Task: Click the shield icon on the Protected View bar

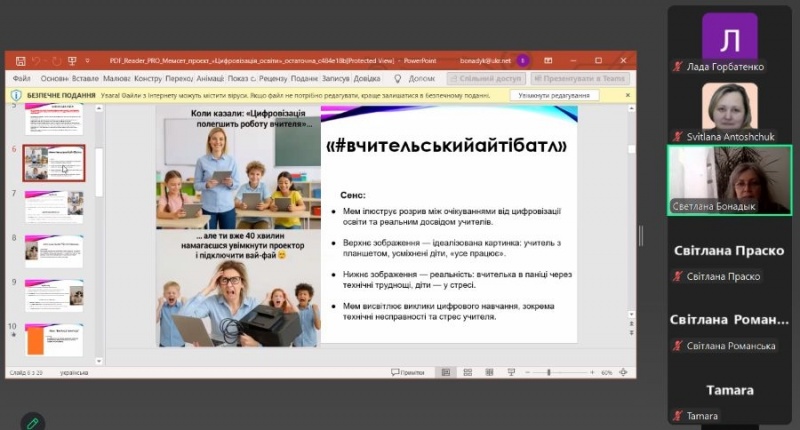Action: (16, 95)
